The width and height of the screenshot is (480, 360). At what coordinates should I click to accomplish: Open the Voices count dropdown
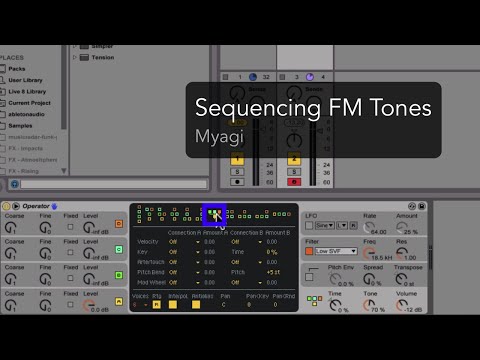[x=140, y=305]
